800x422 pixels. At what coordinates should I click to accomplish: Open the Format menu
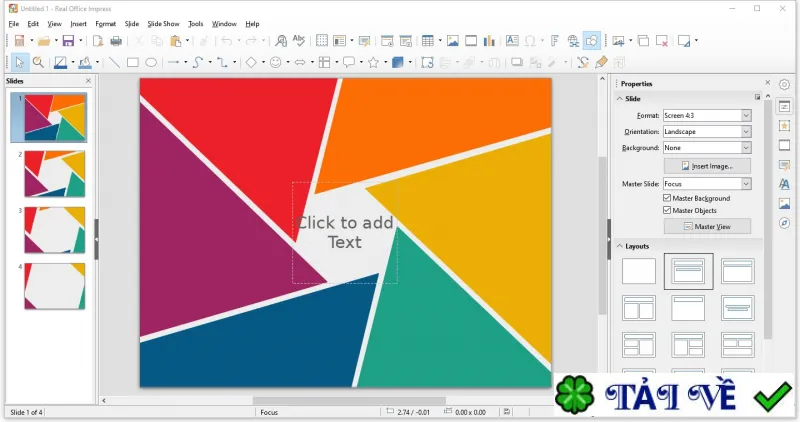106,24
